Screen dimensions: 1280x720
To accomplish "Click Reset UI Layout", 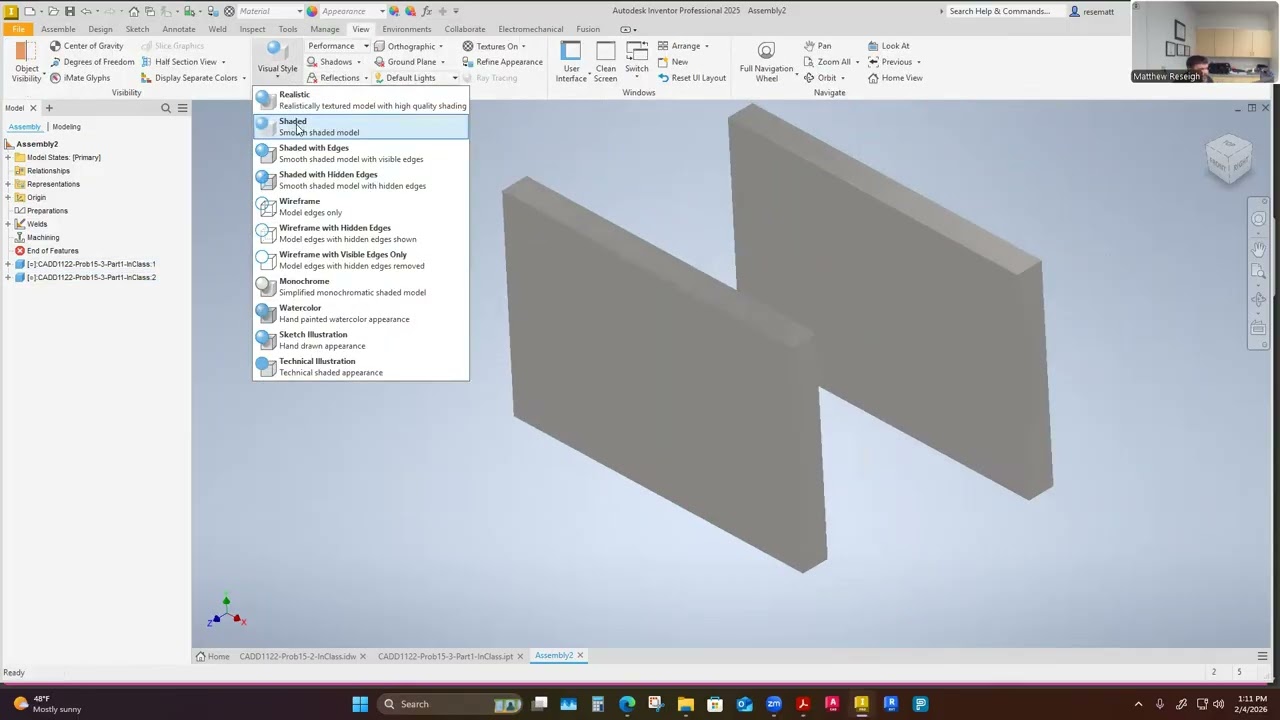I will click(x=692, y=78).
